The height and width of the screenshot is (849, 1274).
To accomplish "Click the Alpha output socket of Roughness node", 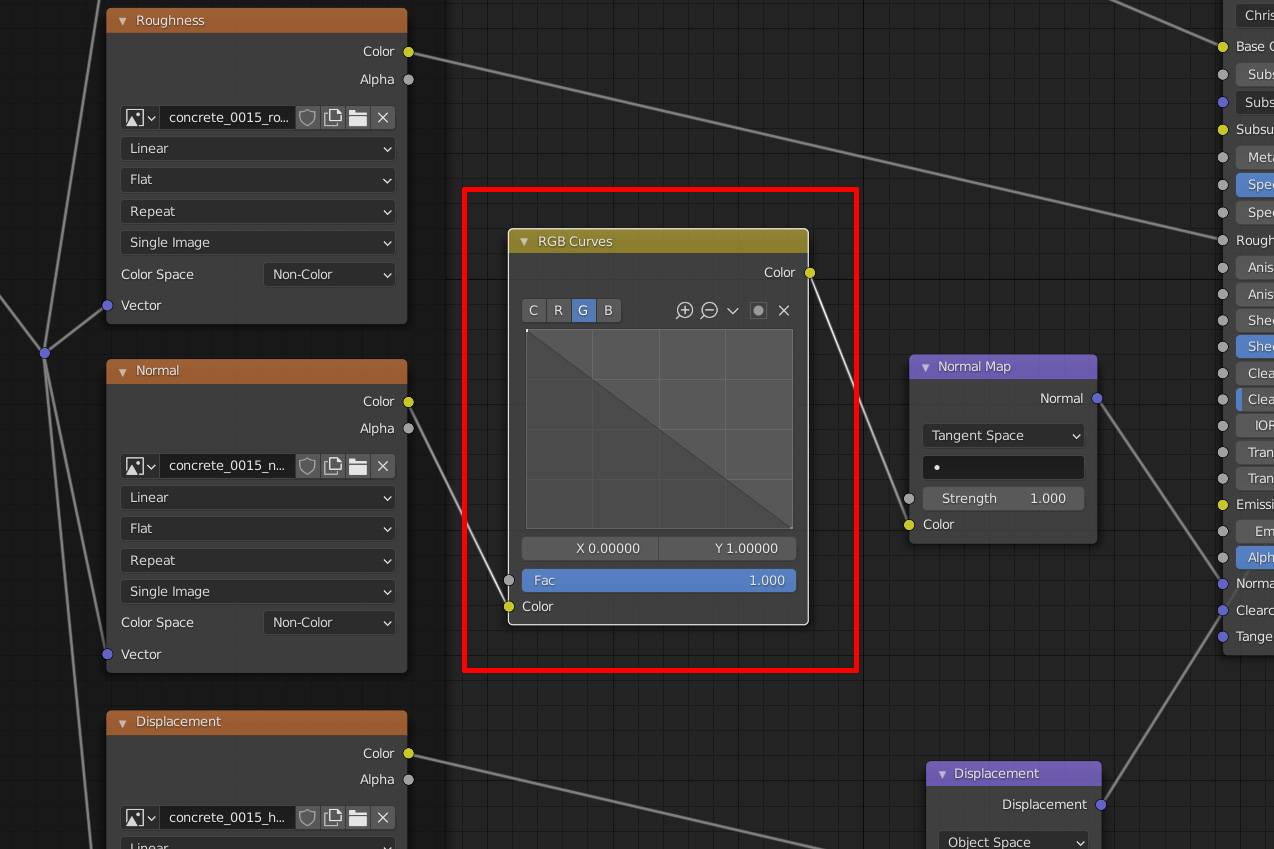I will pos(408,80).
